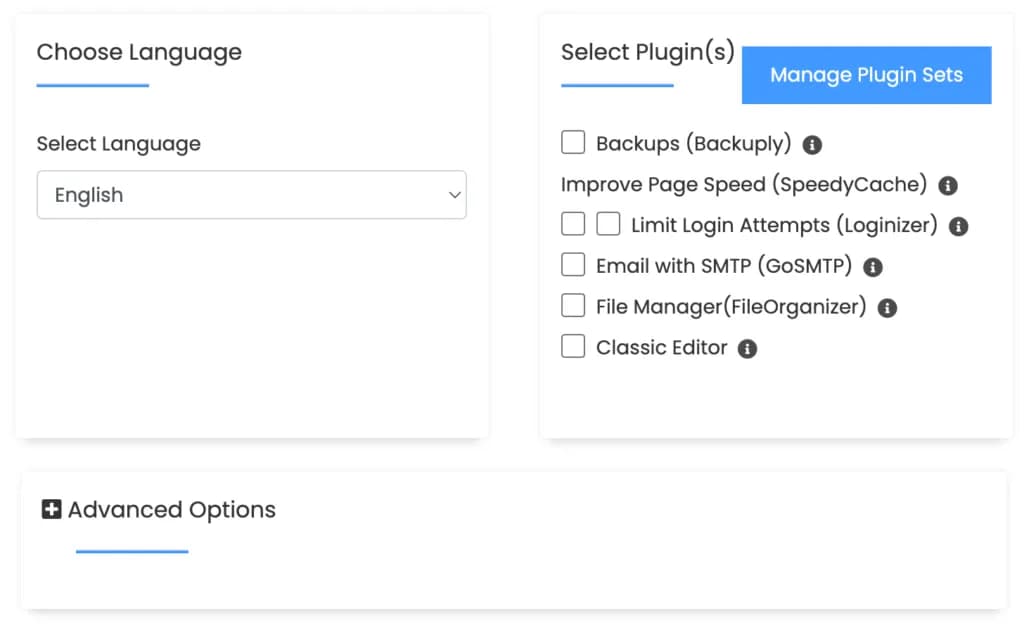Check the first Loginizer checkbox
Image resolution: width=1024 pixels, height=630 pixels.
pyautogui.click(x=572, y=223)
